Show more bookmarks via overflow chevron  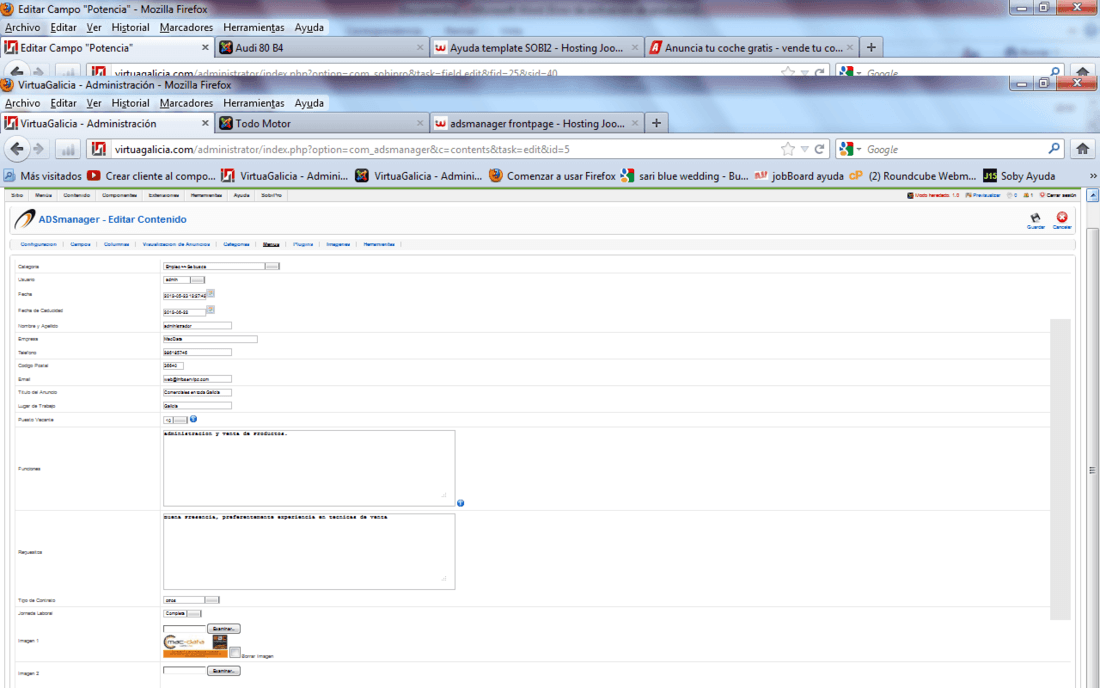coord(1092,176)
